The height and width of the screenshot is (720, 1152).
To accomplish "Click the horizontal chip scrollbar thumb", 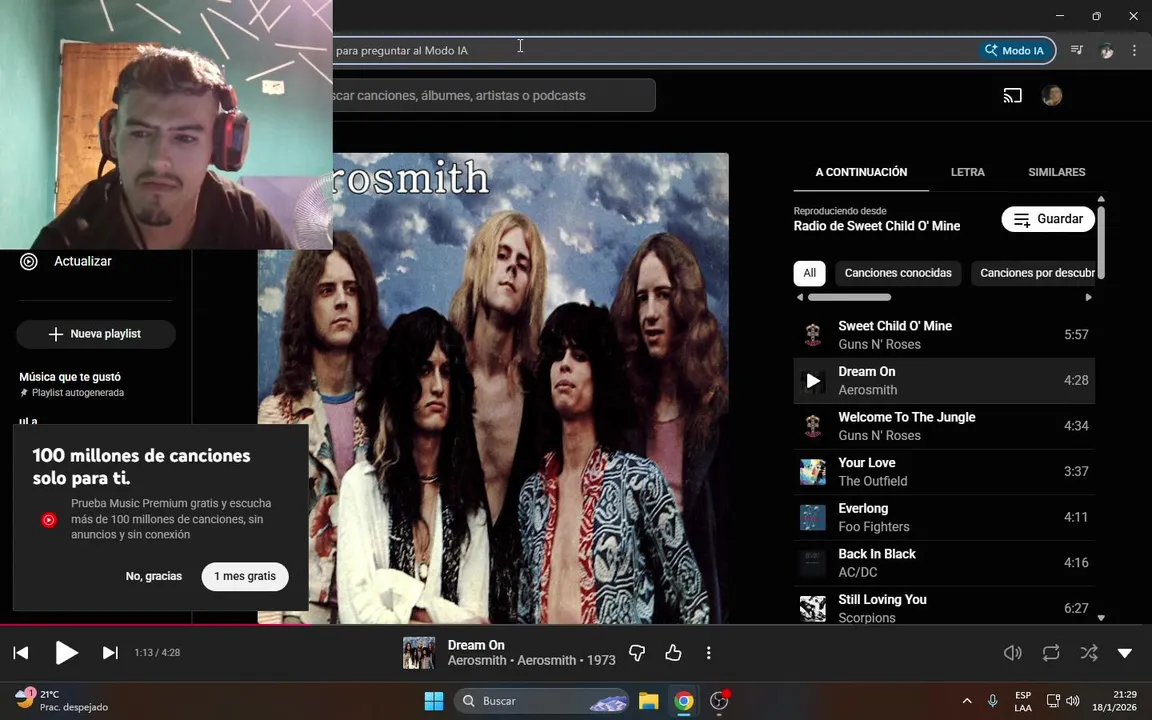I will tap(849, 298).
